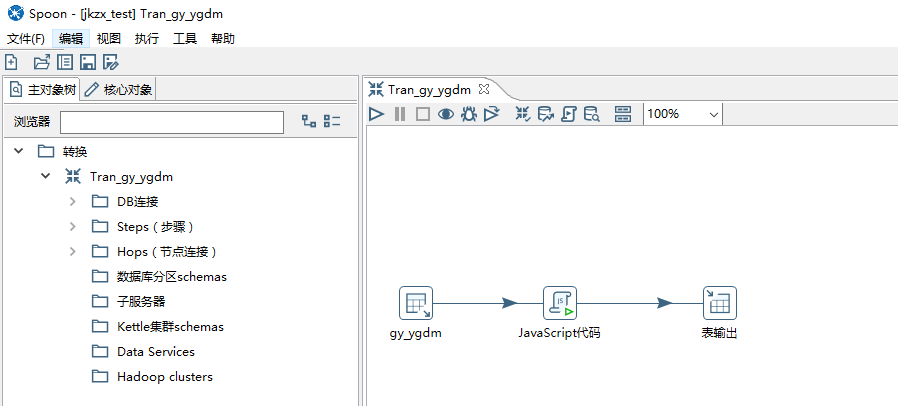Click the Get SQL script icon
The width and height of the screenshot is (898, 406).
568,114
